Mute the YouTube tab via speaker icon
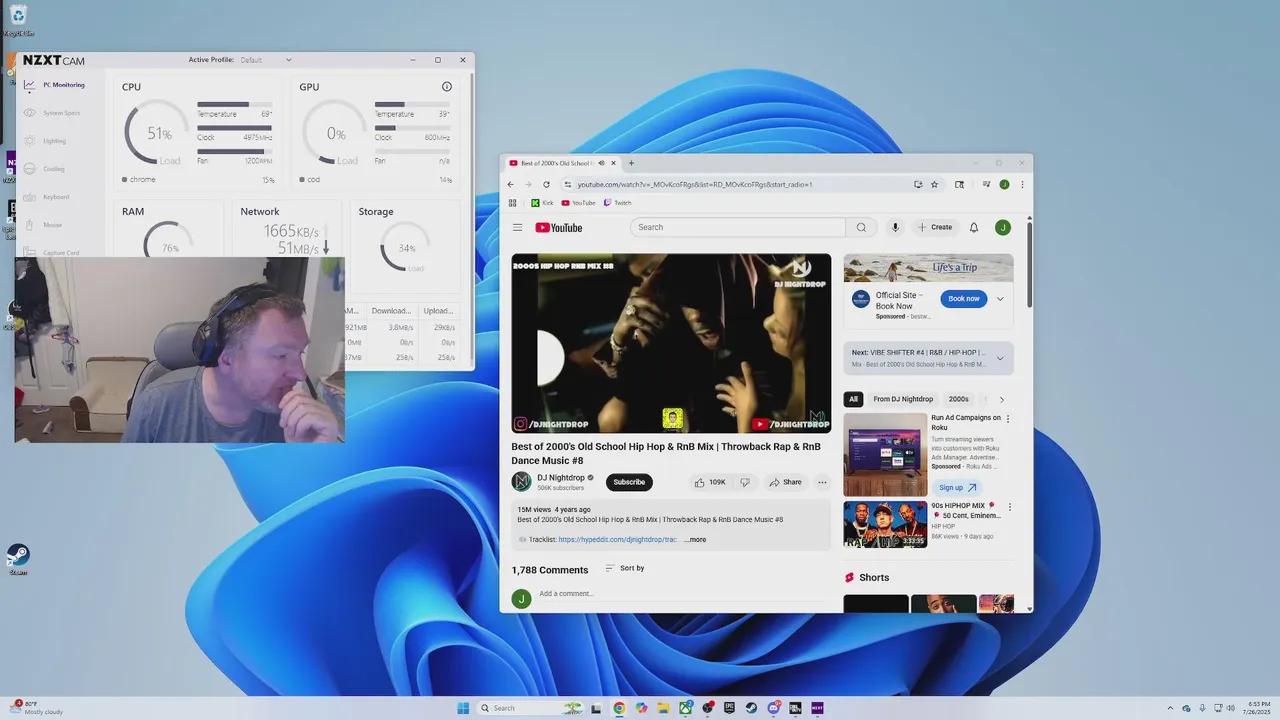Image resolution: width=1280 pixels, height=720 pixels. coord(601,163)
